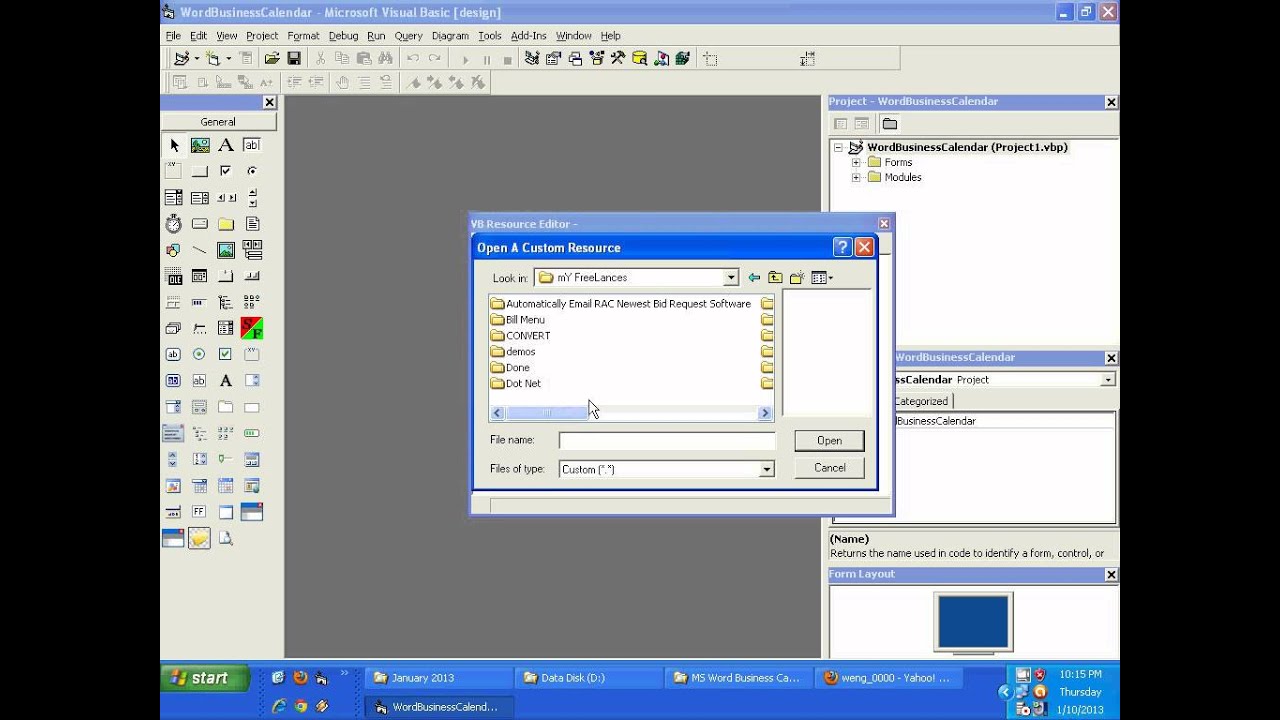Click the Object Browser toolbar icon
This screenshot has width=1280, height=720.
tap(597, 59)
